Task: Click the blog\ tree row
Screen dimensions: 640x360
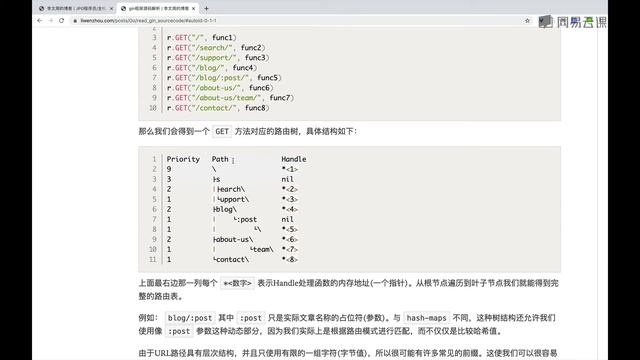Action: 224,209
